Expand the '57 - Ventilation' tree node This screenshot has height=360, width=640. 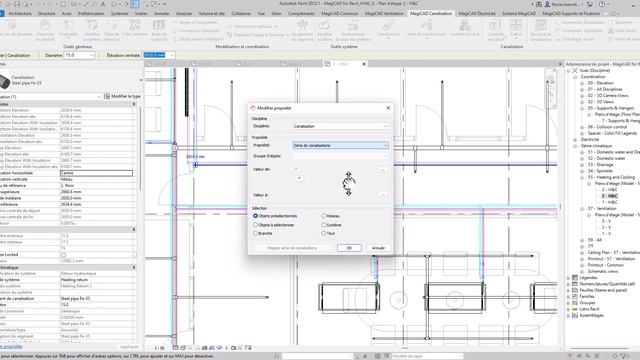pyautogui.click(x=582, y=209)
